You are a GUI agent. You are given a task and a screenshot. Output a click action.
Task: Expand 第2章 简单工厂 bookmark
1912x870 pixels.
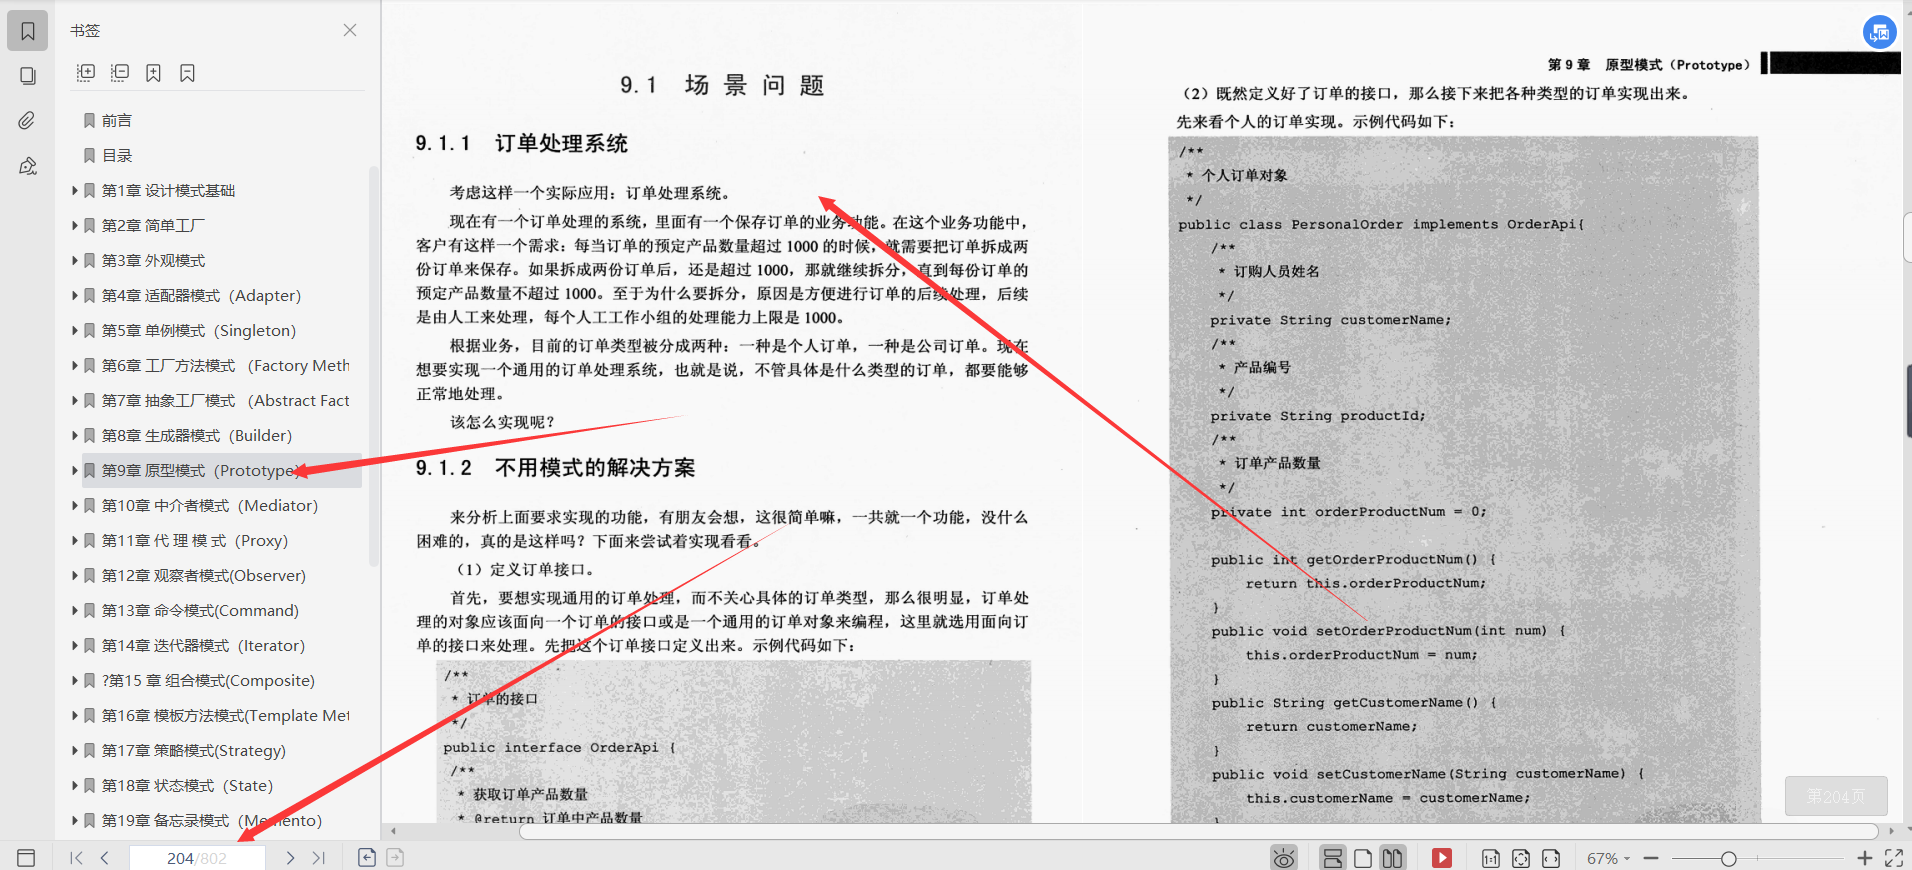pyautogui.click(x=75, y=225)
